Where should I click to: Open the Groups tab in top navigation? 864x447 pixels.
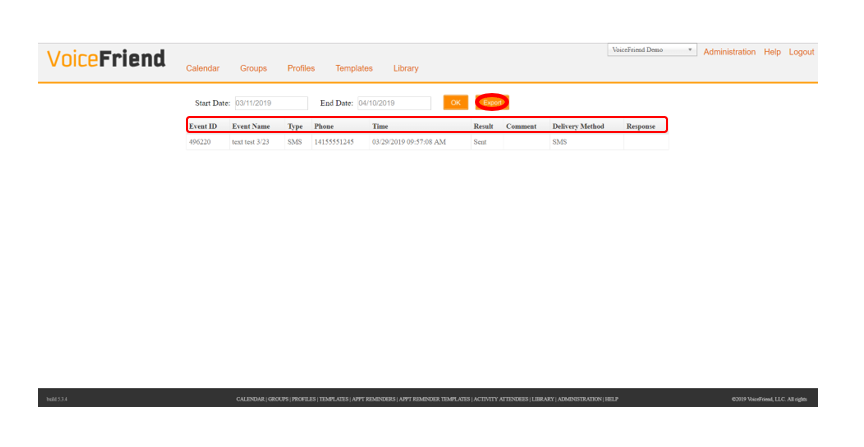[253, 68]
